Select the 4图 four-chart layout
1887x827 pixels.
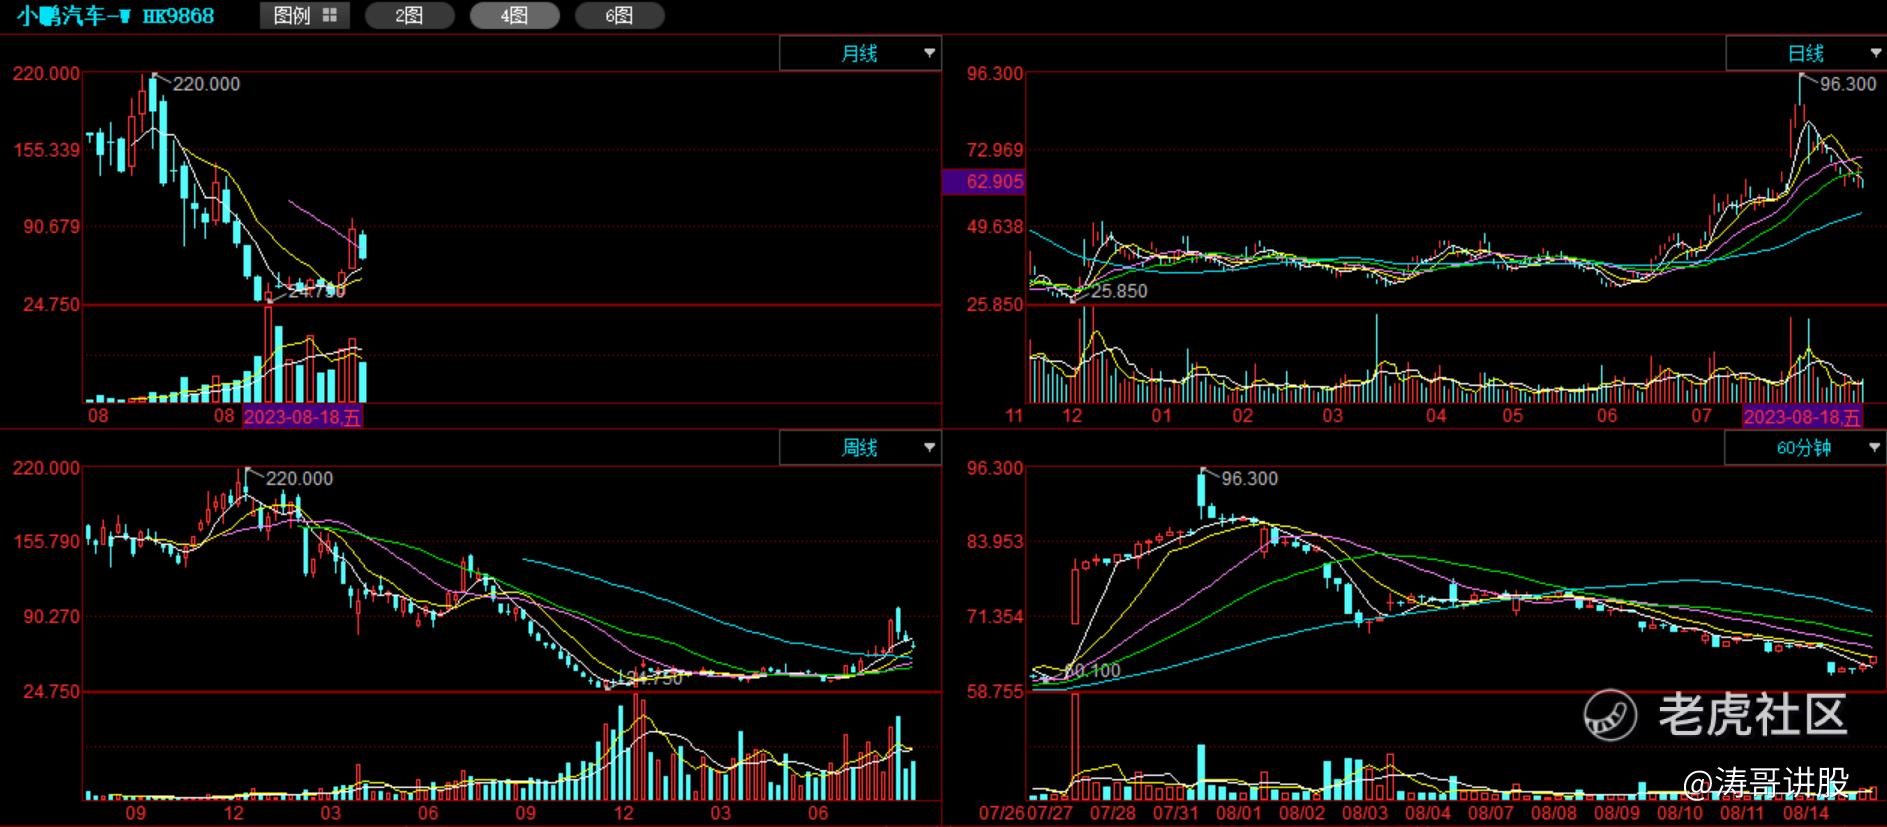pos(514,16)
